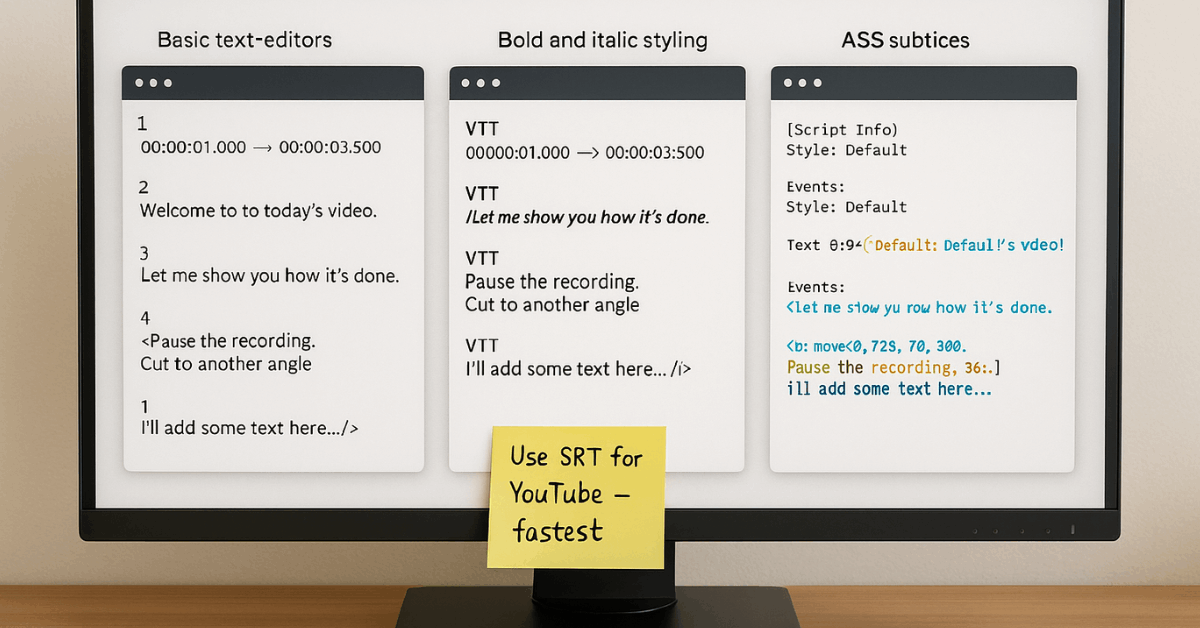Click "Pause the recording." in Bold and italic window

(x=552, y=281)
